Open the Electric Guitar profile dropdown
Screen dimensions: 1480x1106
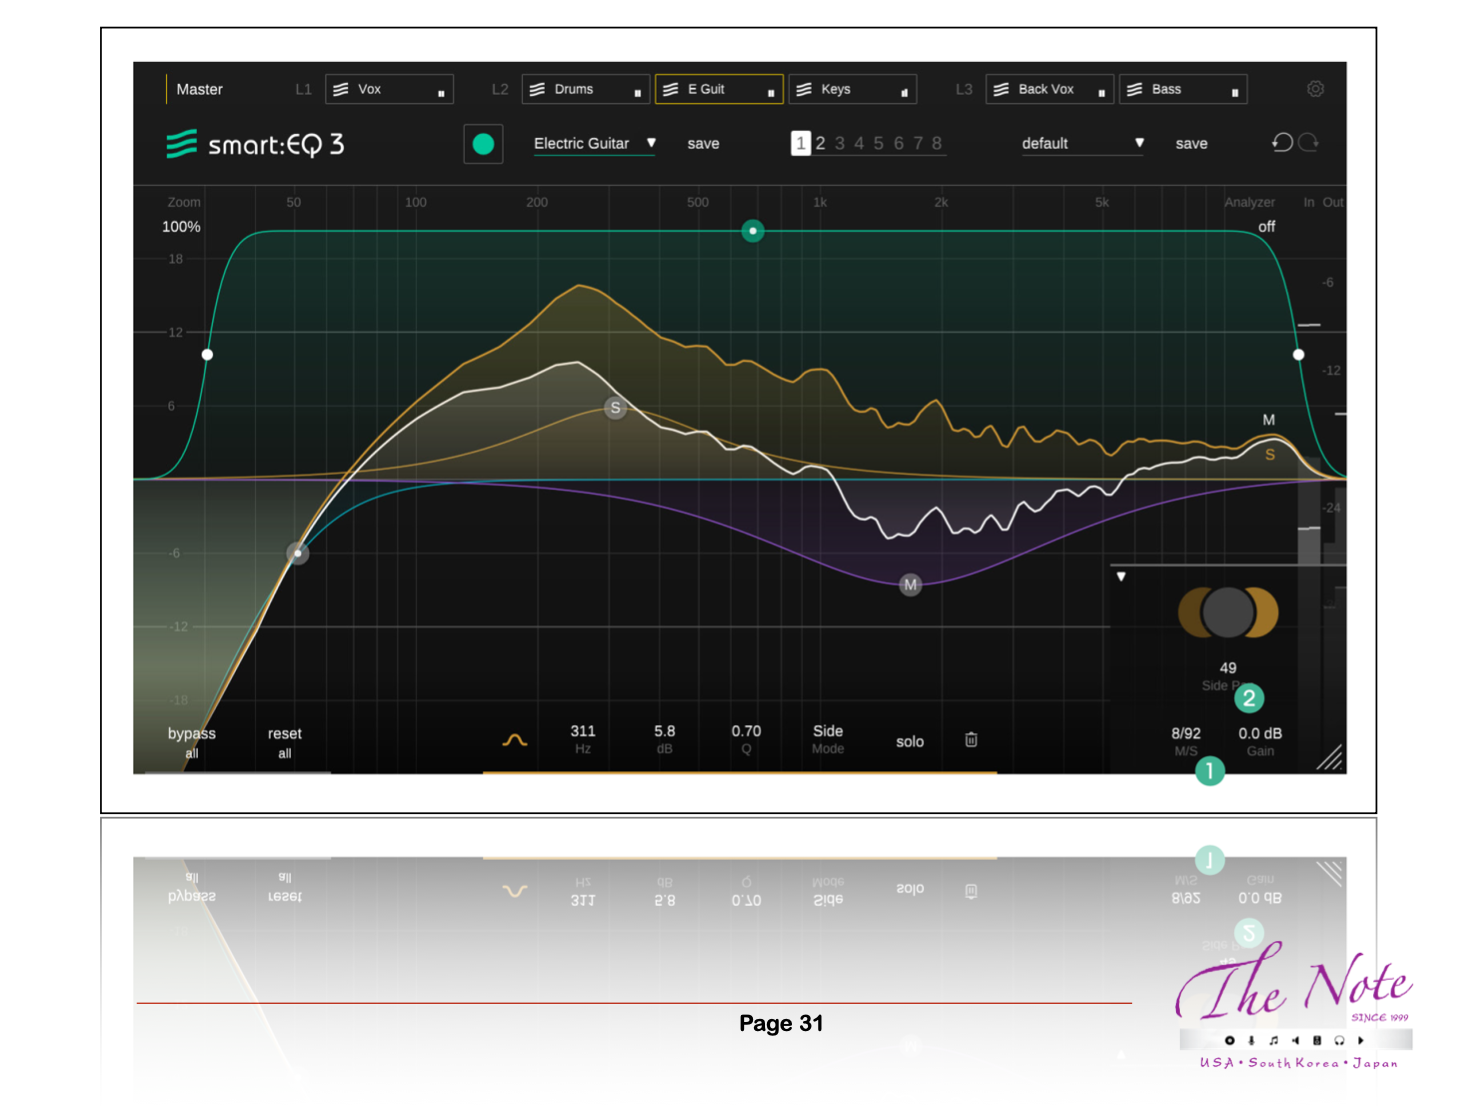[x=594, y=144]
